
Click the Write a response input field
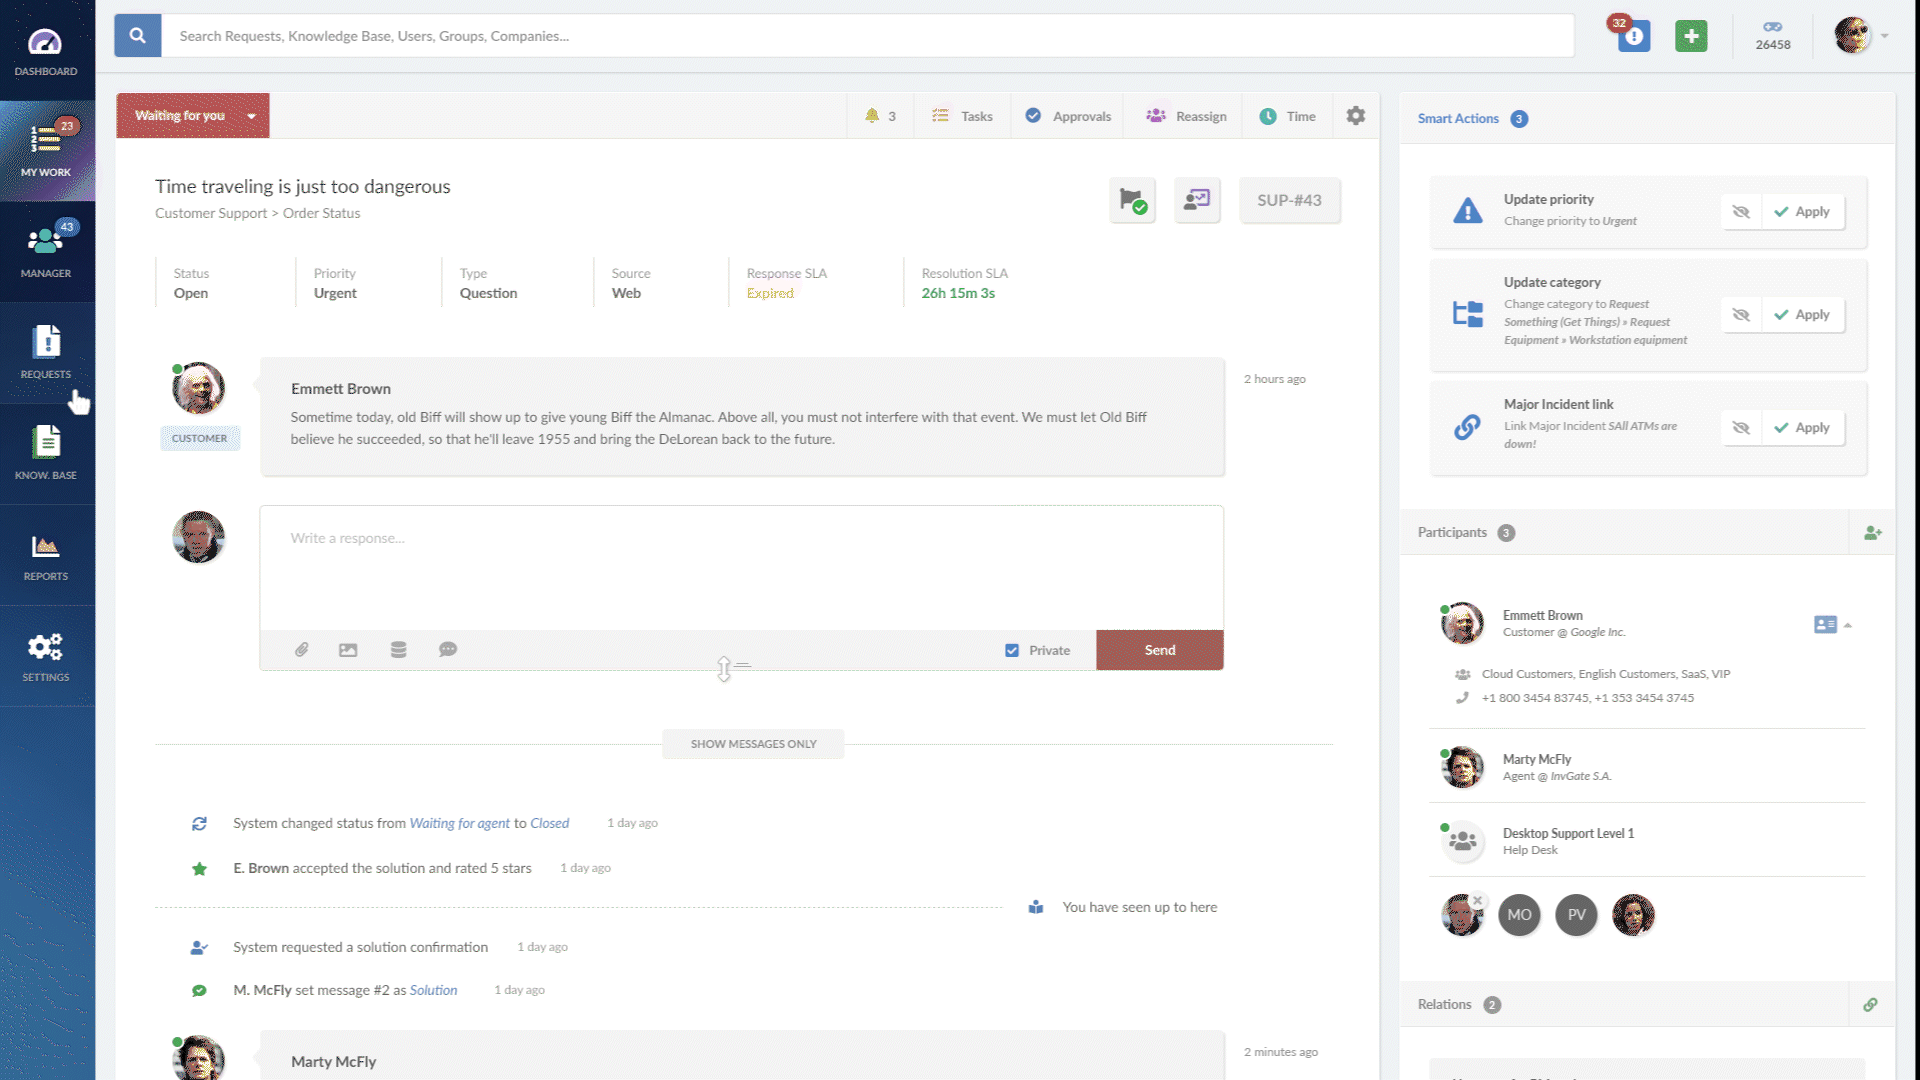[x=741, y=537]
